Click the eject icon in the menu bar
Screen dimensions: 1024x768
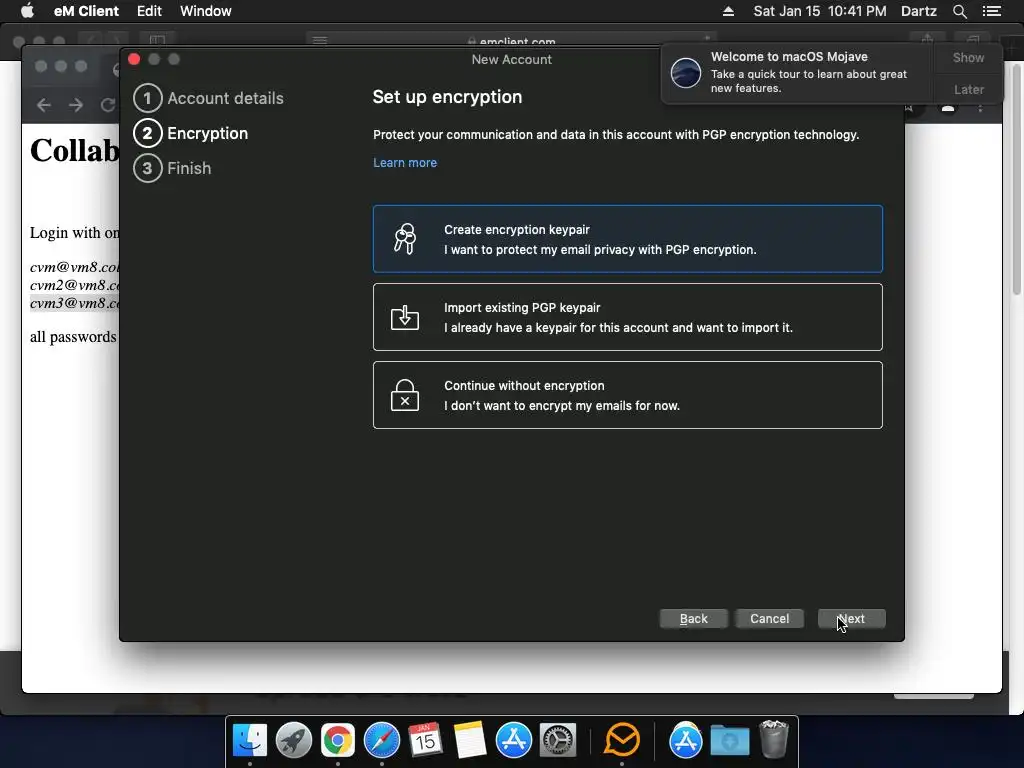[728, 11]
